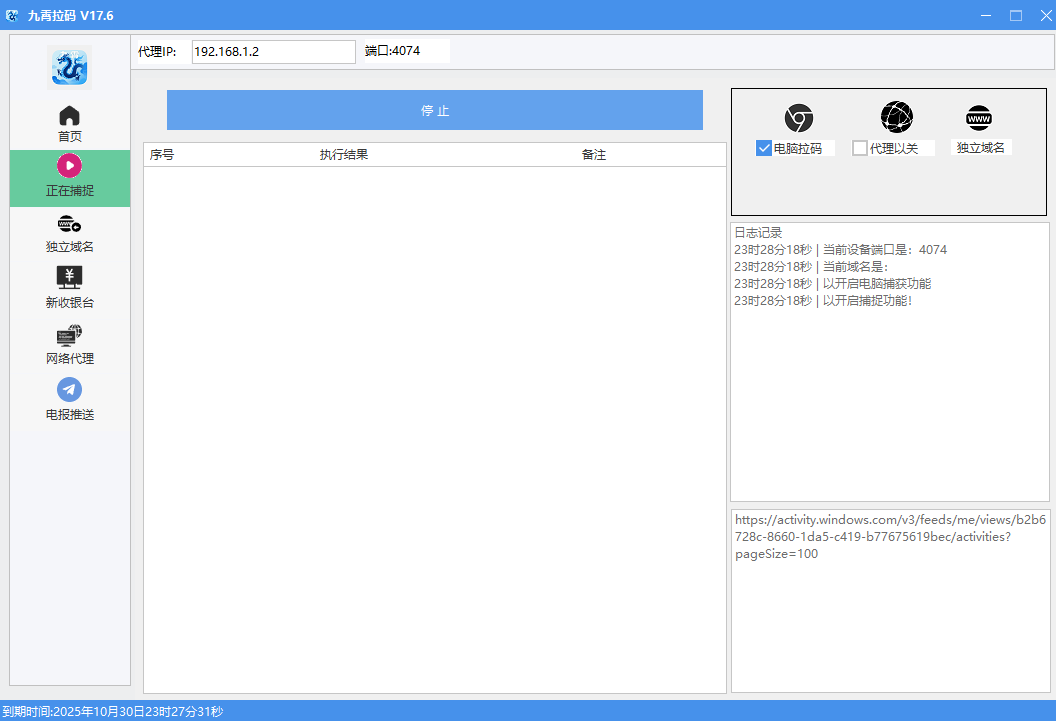Screen dimensions: 1056x721
Task: Click the Chrome icon above 电脑拉码
Action: [x=798, y=118]
